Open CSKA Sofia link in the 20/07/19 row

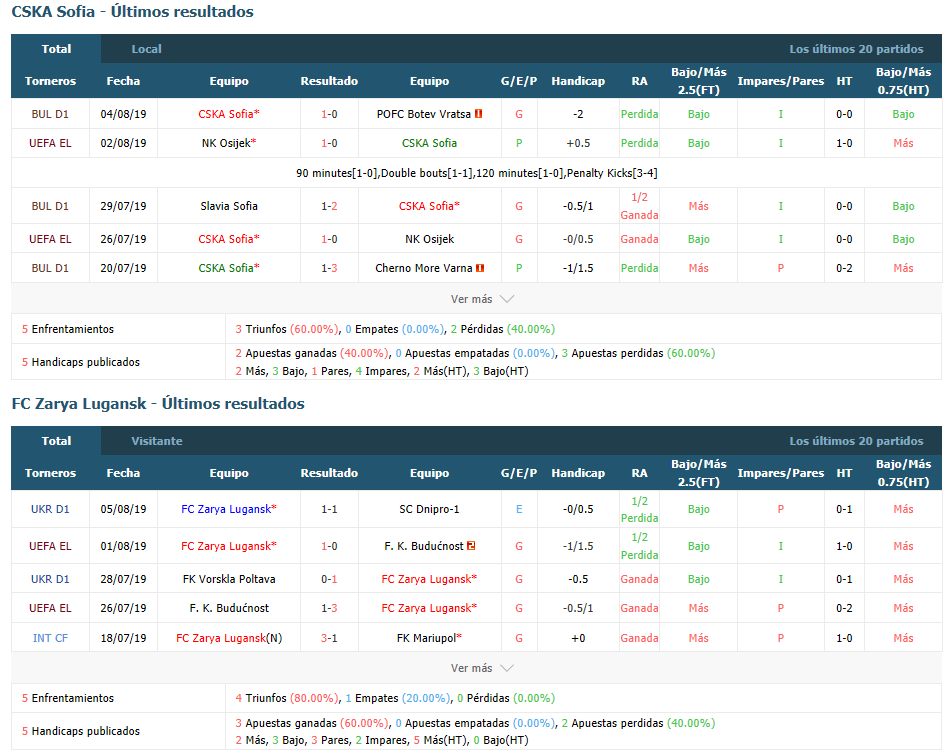[x=229, y=268]
